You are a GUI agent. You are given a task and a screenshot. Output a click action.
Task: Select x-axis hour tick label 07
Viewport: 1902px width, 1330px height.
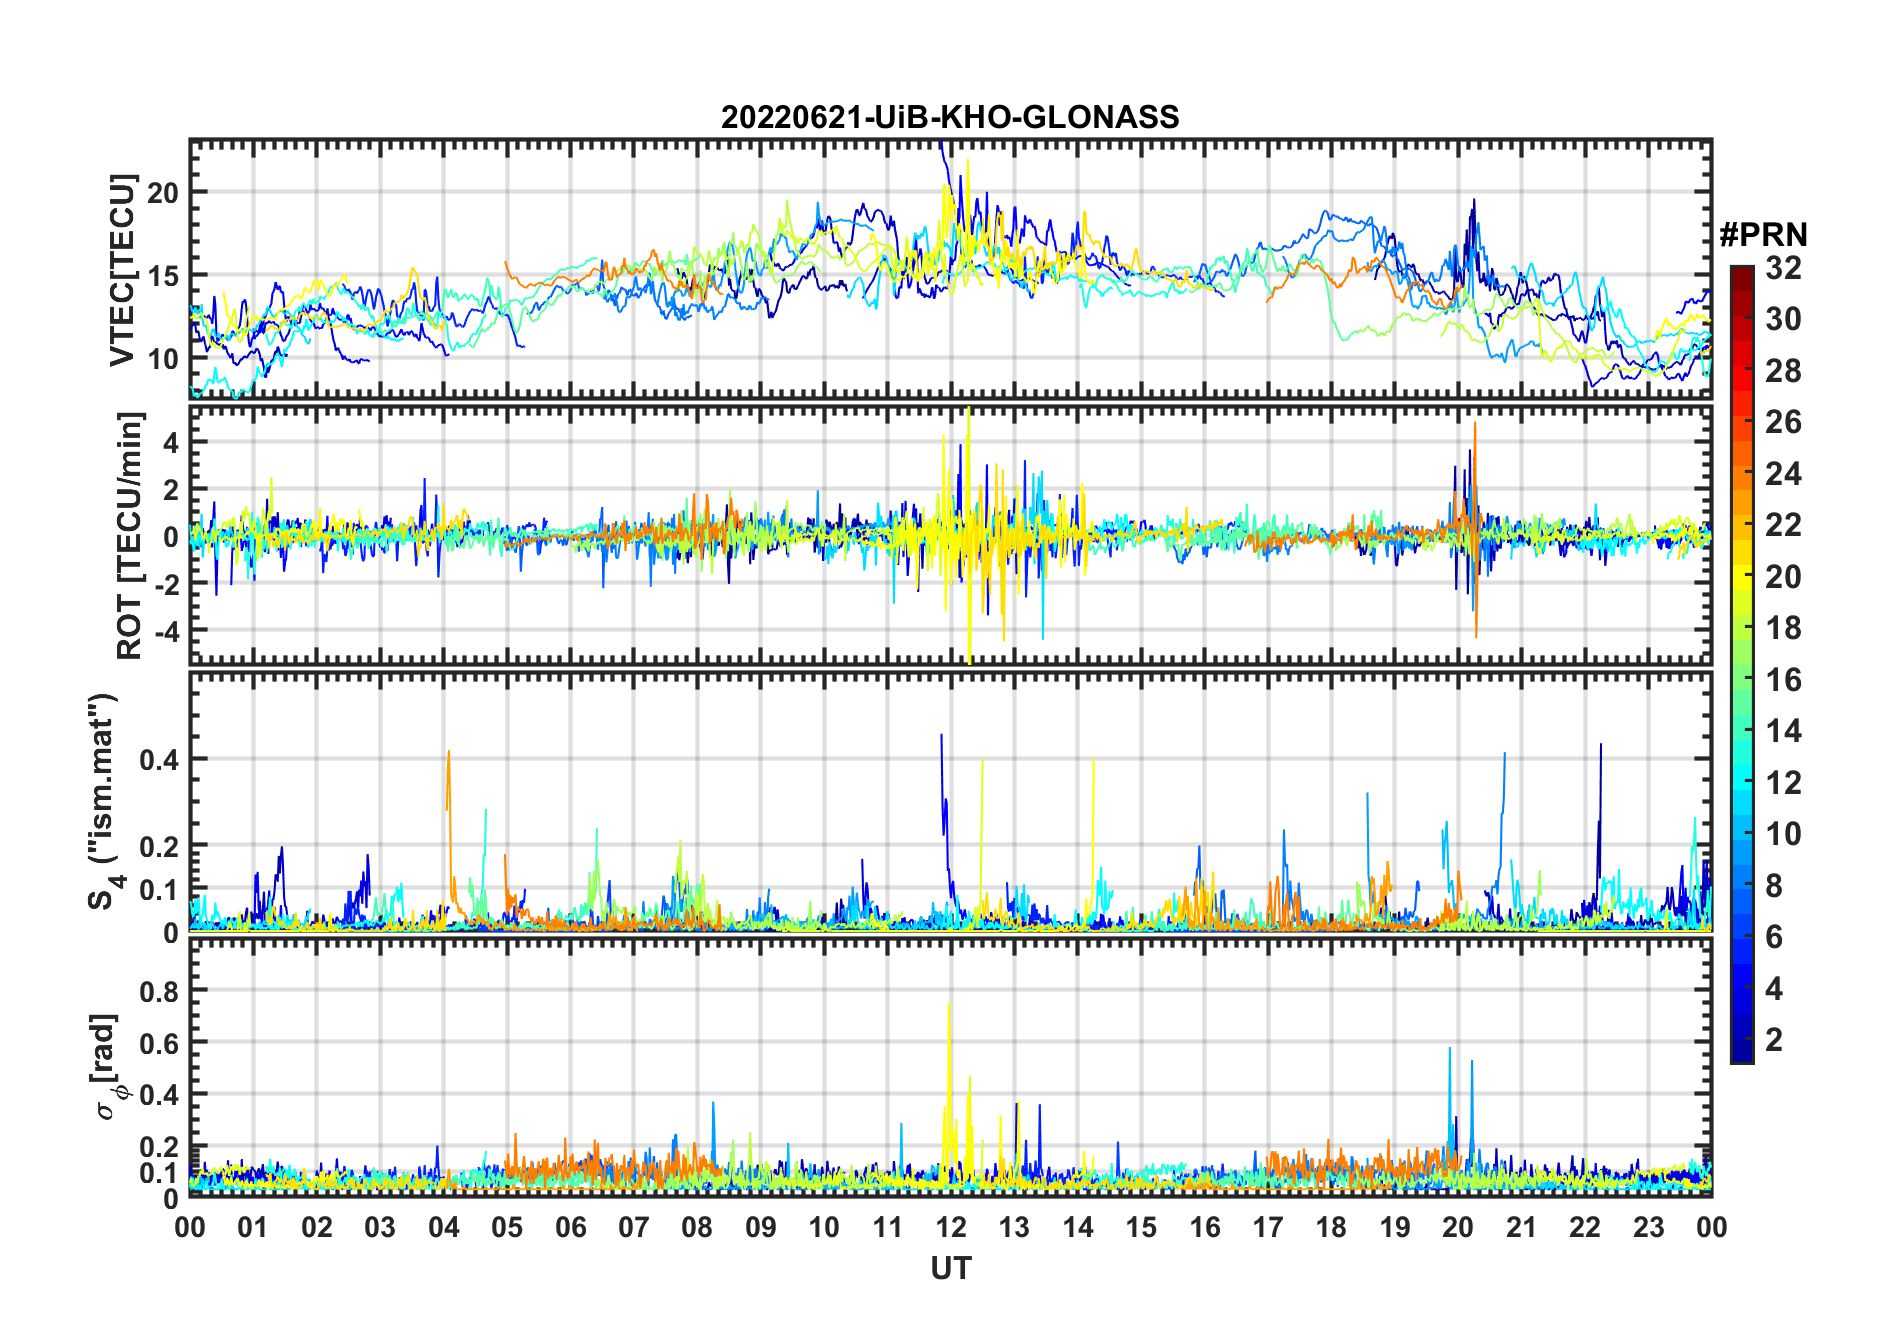[634, 1227]
